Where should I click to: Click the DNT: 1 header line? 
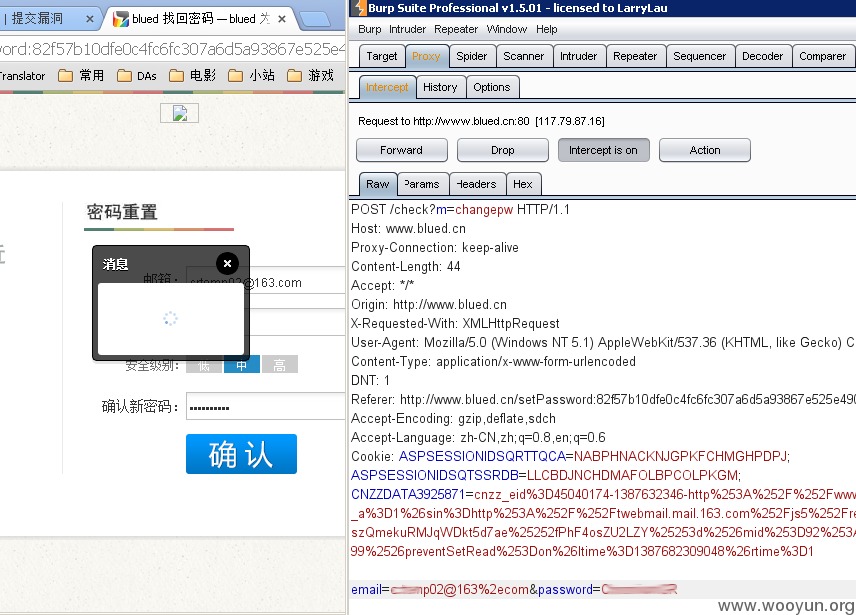[370, 380]
